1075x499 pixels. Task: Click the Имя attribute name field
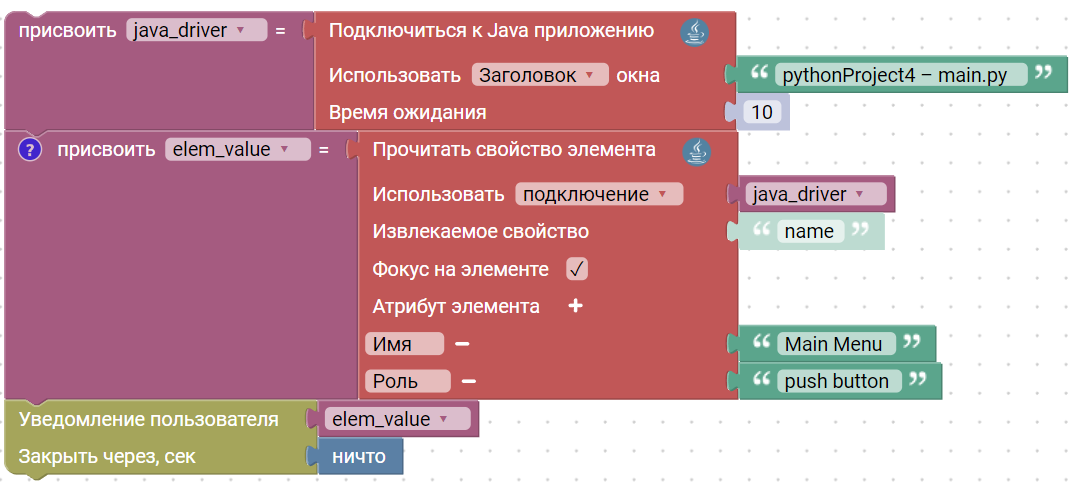click(404, 343)
